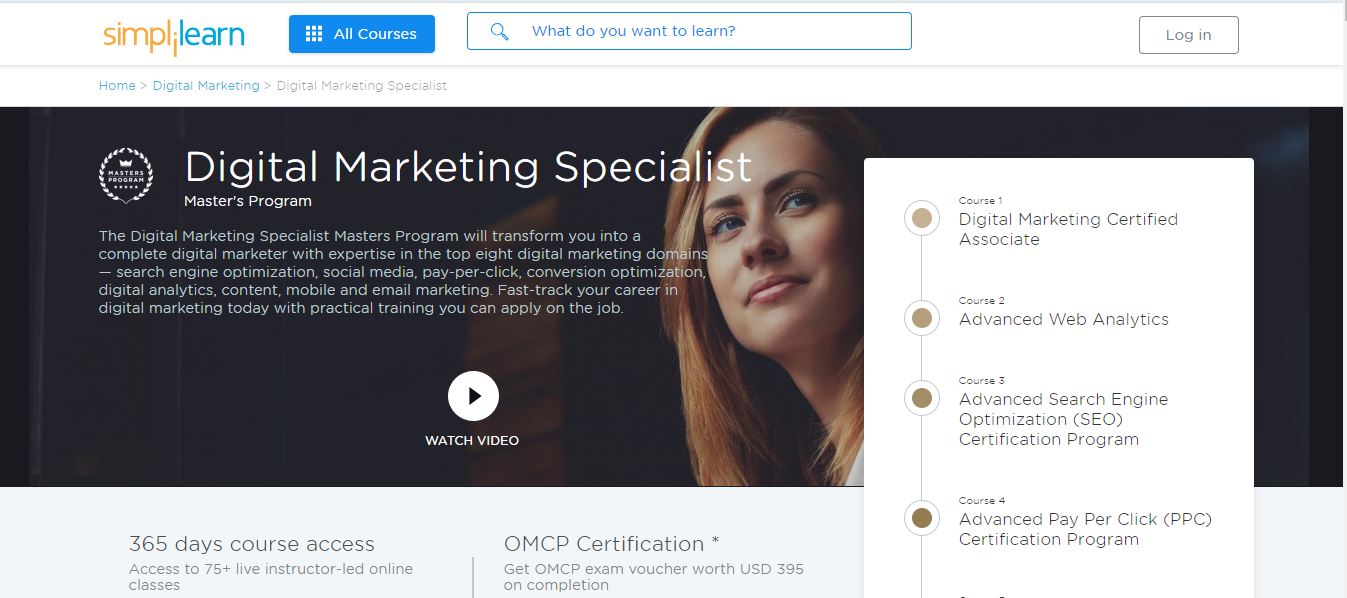Screen dimensions: 1347x598
Task: Select the Advanced Search Engine Optimization course
Action: pos(1063,419)
